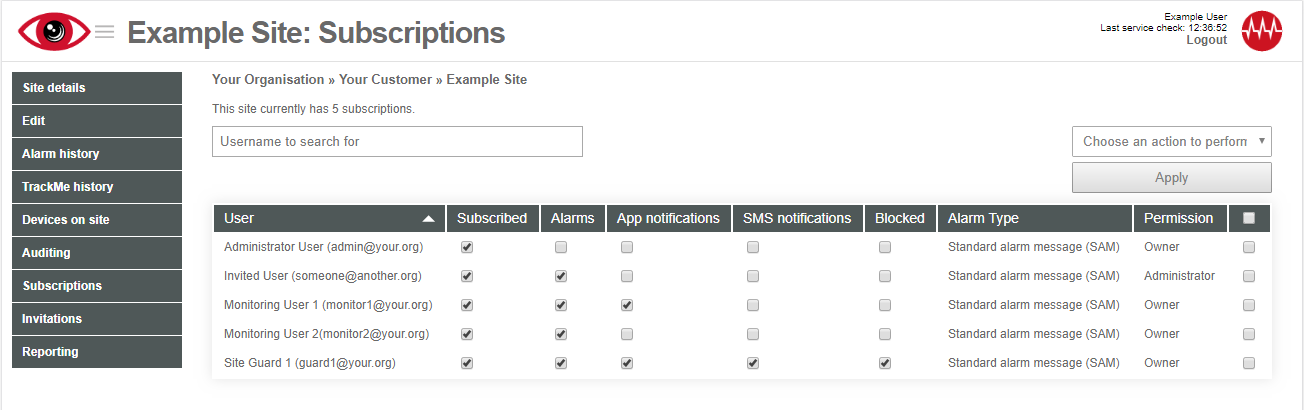The width and height of the screenshot is (1304, 410).
Task: Toggle Blocked for Site Guard 1
Action: 885,363
